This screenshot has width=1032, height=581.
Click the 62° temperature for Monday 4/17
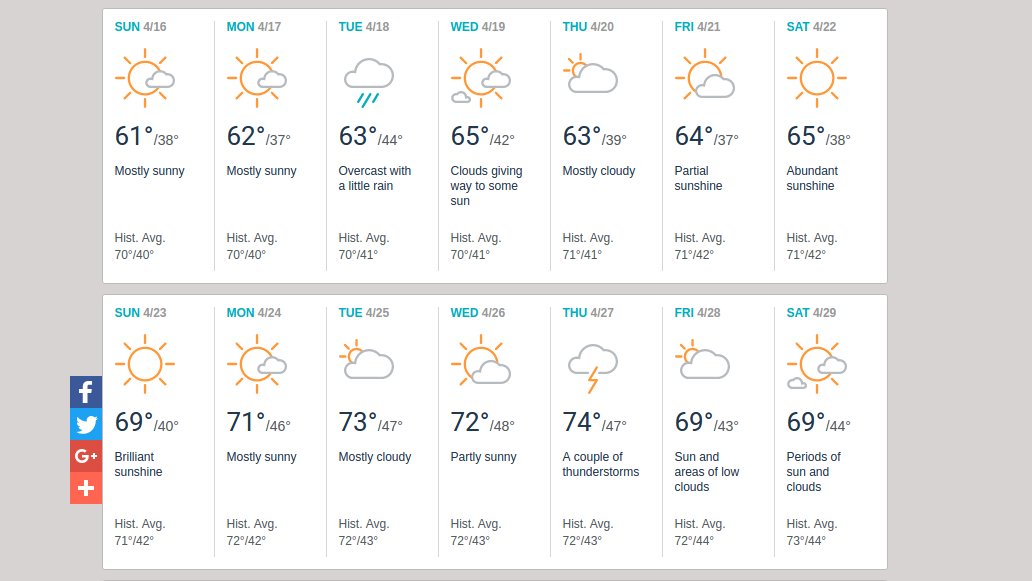click(x=246, y=137)
